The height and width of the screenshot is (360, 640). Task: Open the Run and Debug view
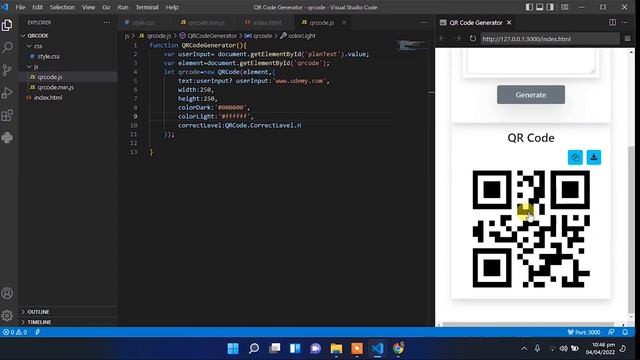(x=7, y=93)
